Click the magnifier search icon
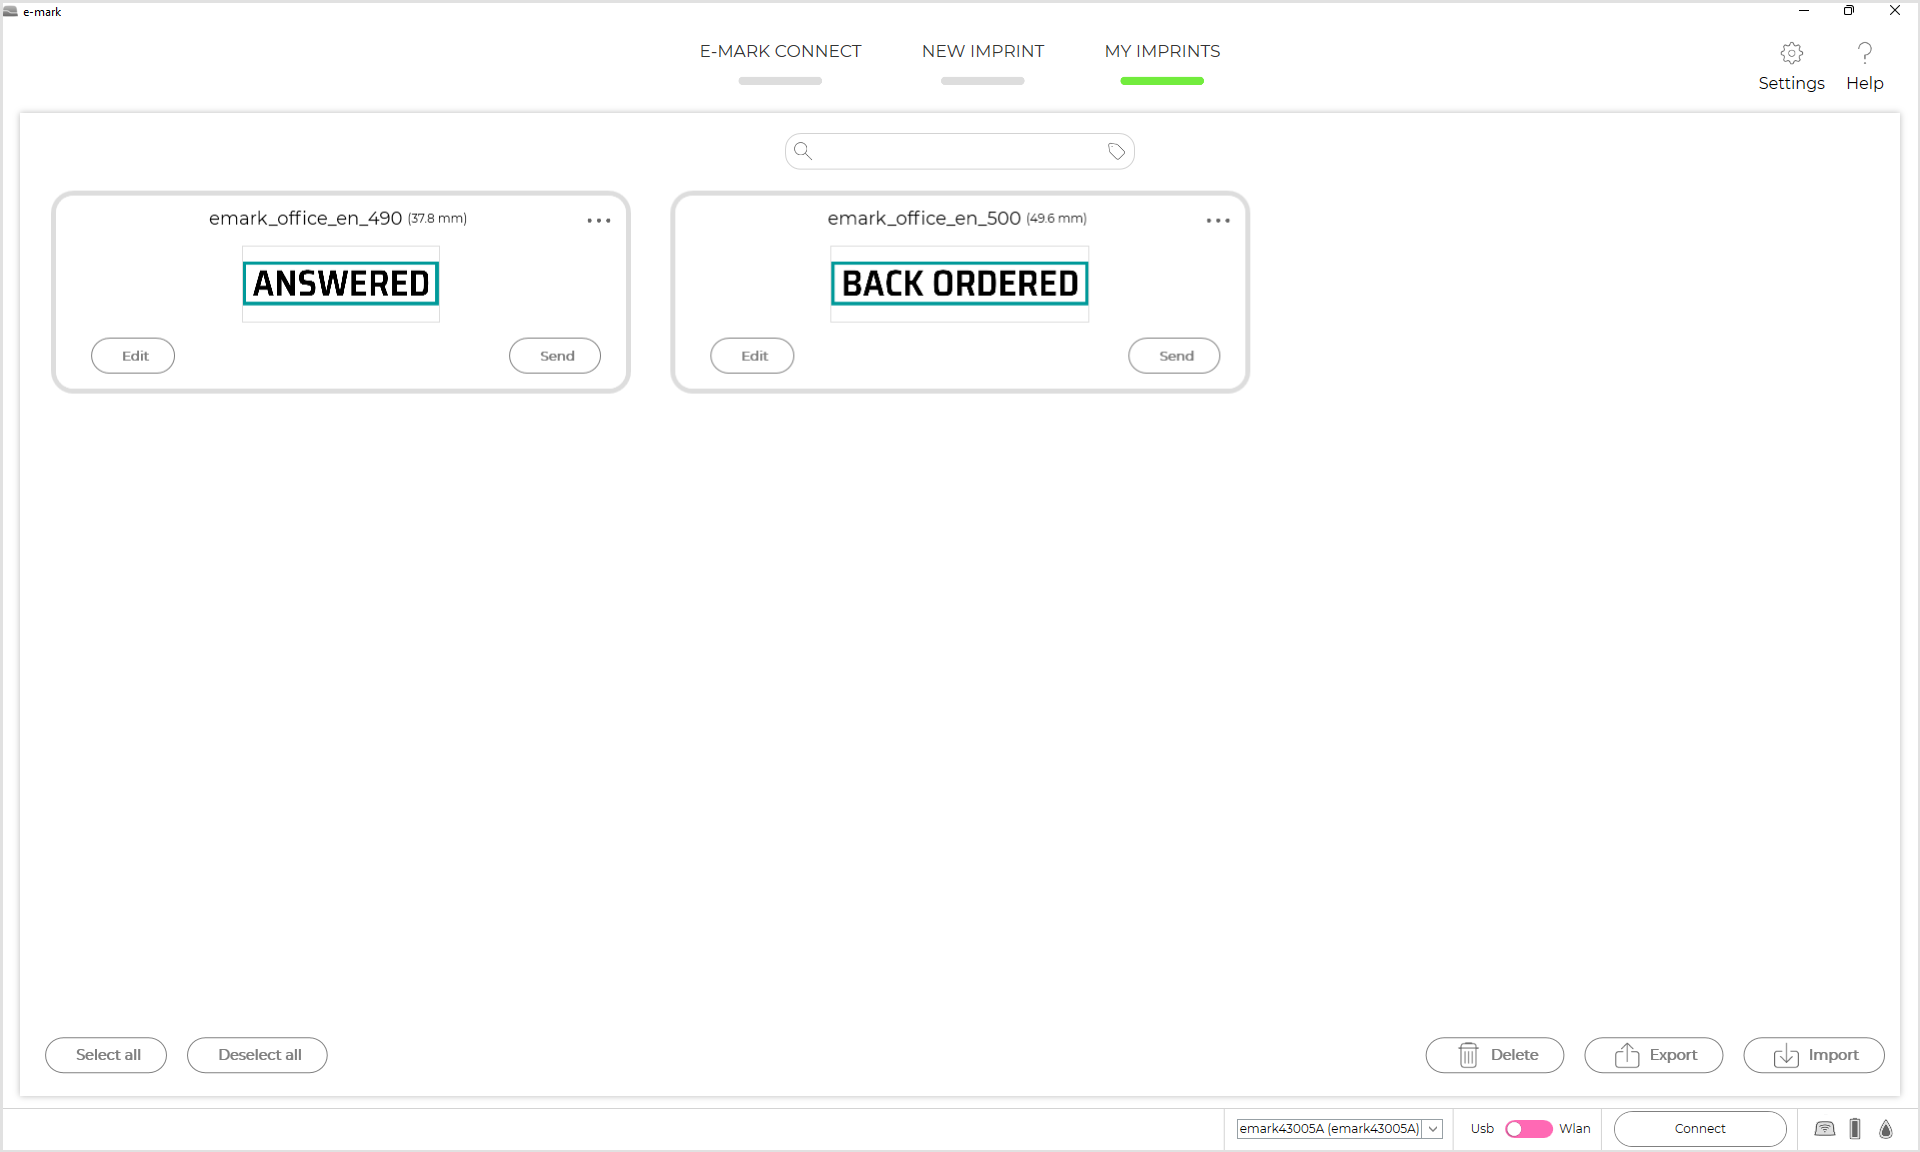Image resolution: width=1920 pixels, height=1152 pixels. click(x=802, y=152)
